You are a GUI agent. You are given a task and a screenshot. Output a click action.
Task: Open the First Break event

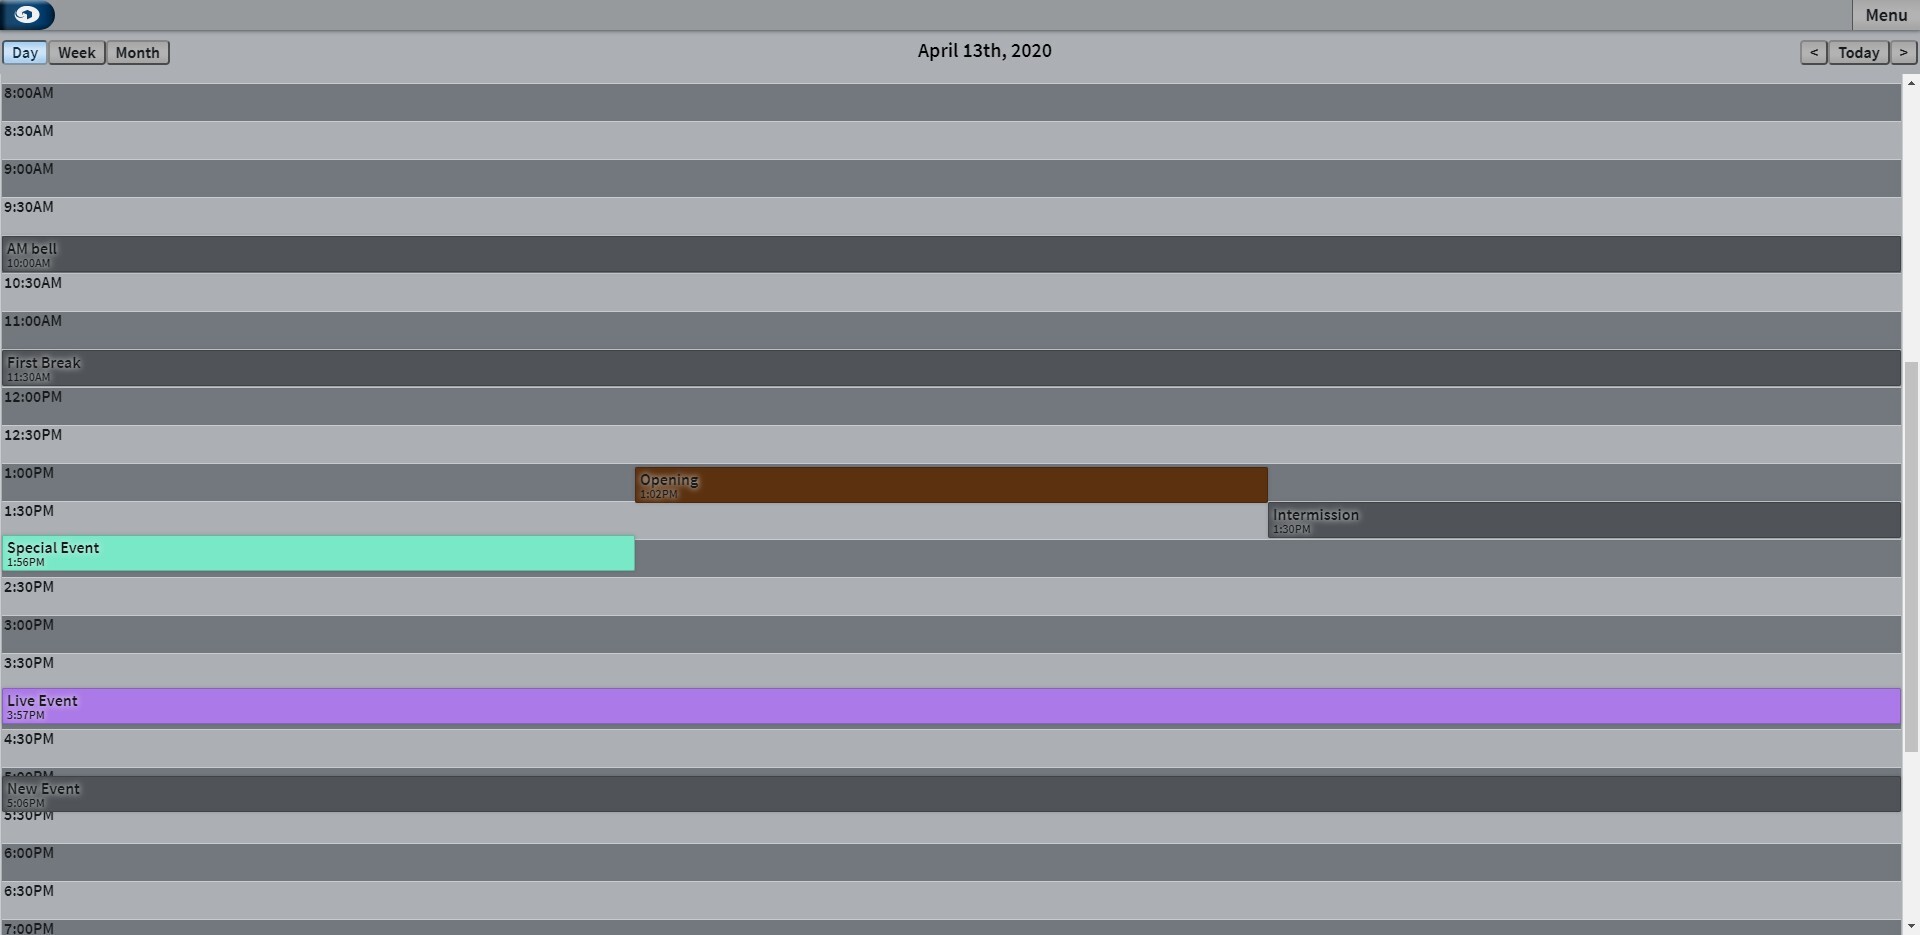(x=950, y=368)
